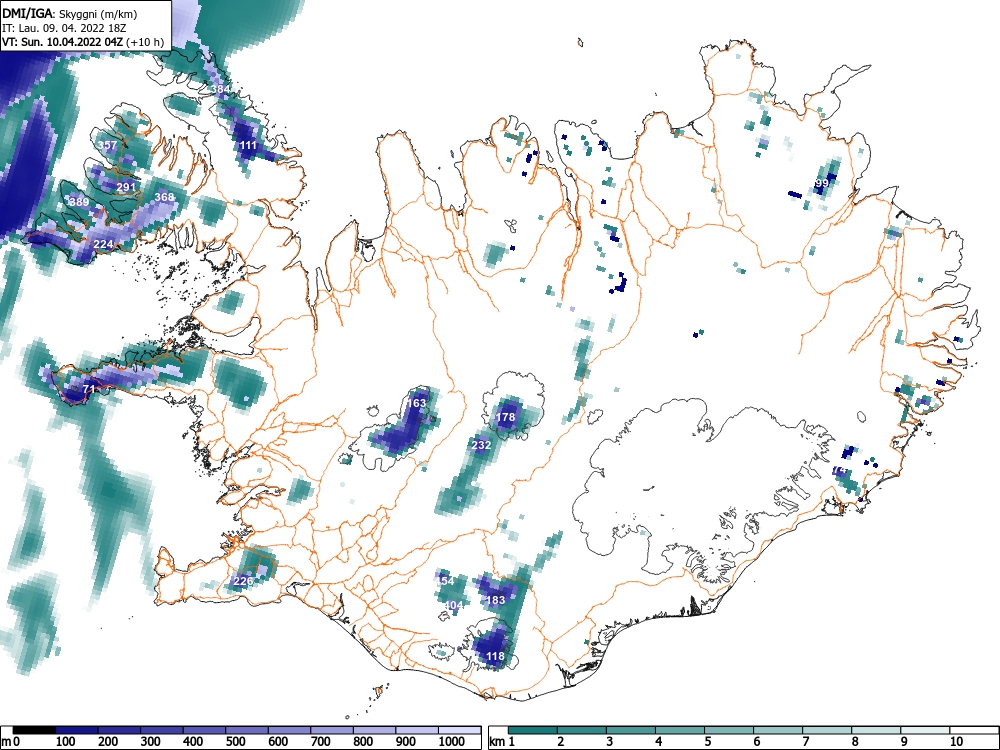Select the 100–200 m dark navy legend swatch

(77, 730)
